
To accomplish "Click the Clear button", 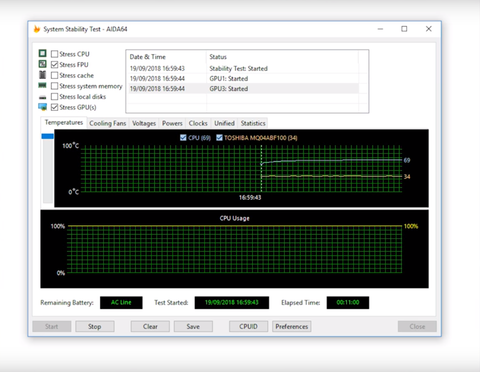I will point(150,326).
